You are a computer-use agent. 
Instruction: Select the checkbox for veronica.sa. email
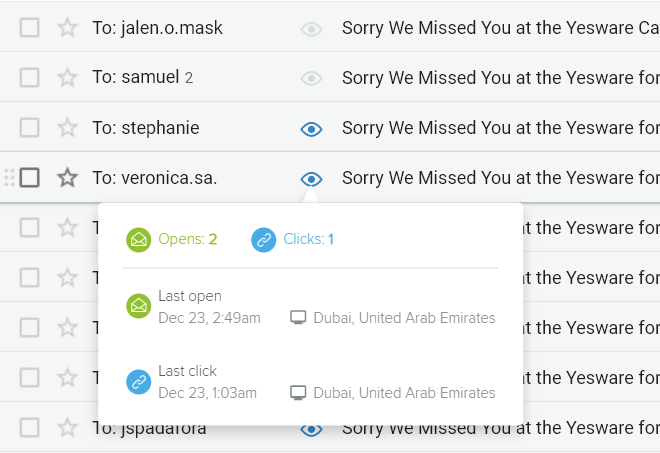click(30, 178)
